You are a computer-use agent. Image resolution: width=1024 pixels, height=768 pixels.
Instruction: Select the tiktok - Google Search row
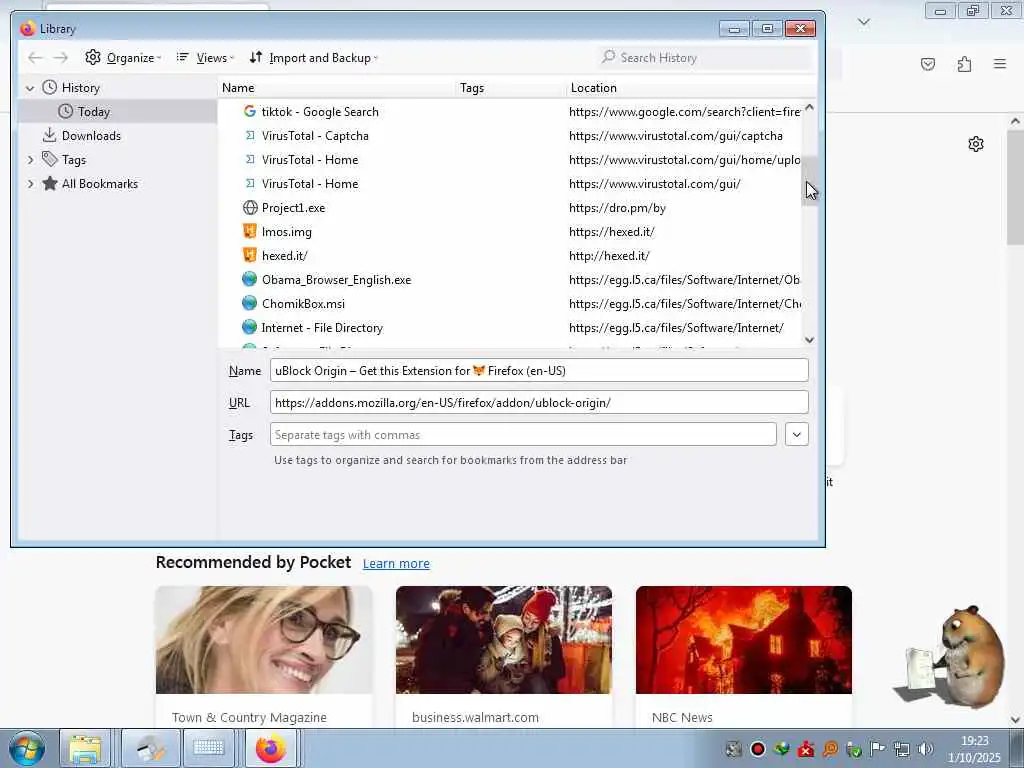click(509, 112)
